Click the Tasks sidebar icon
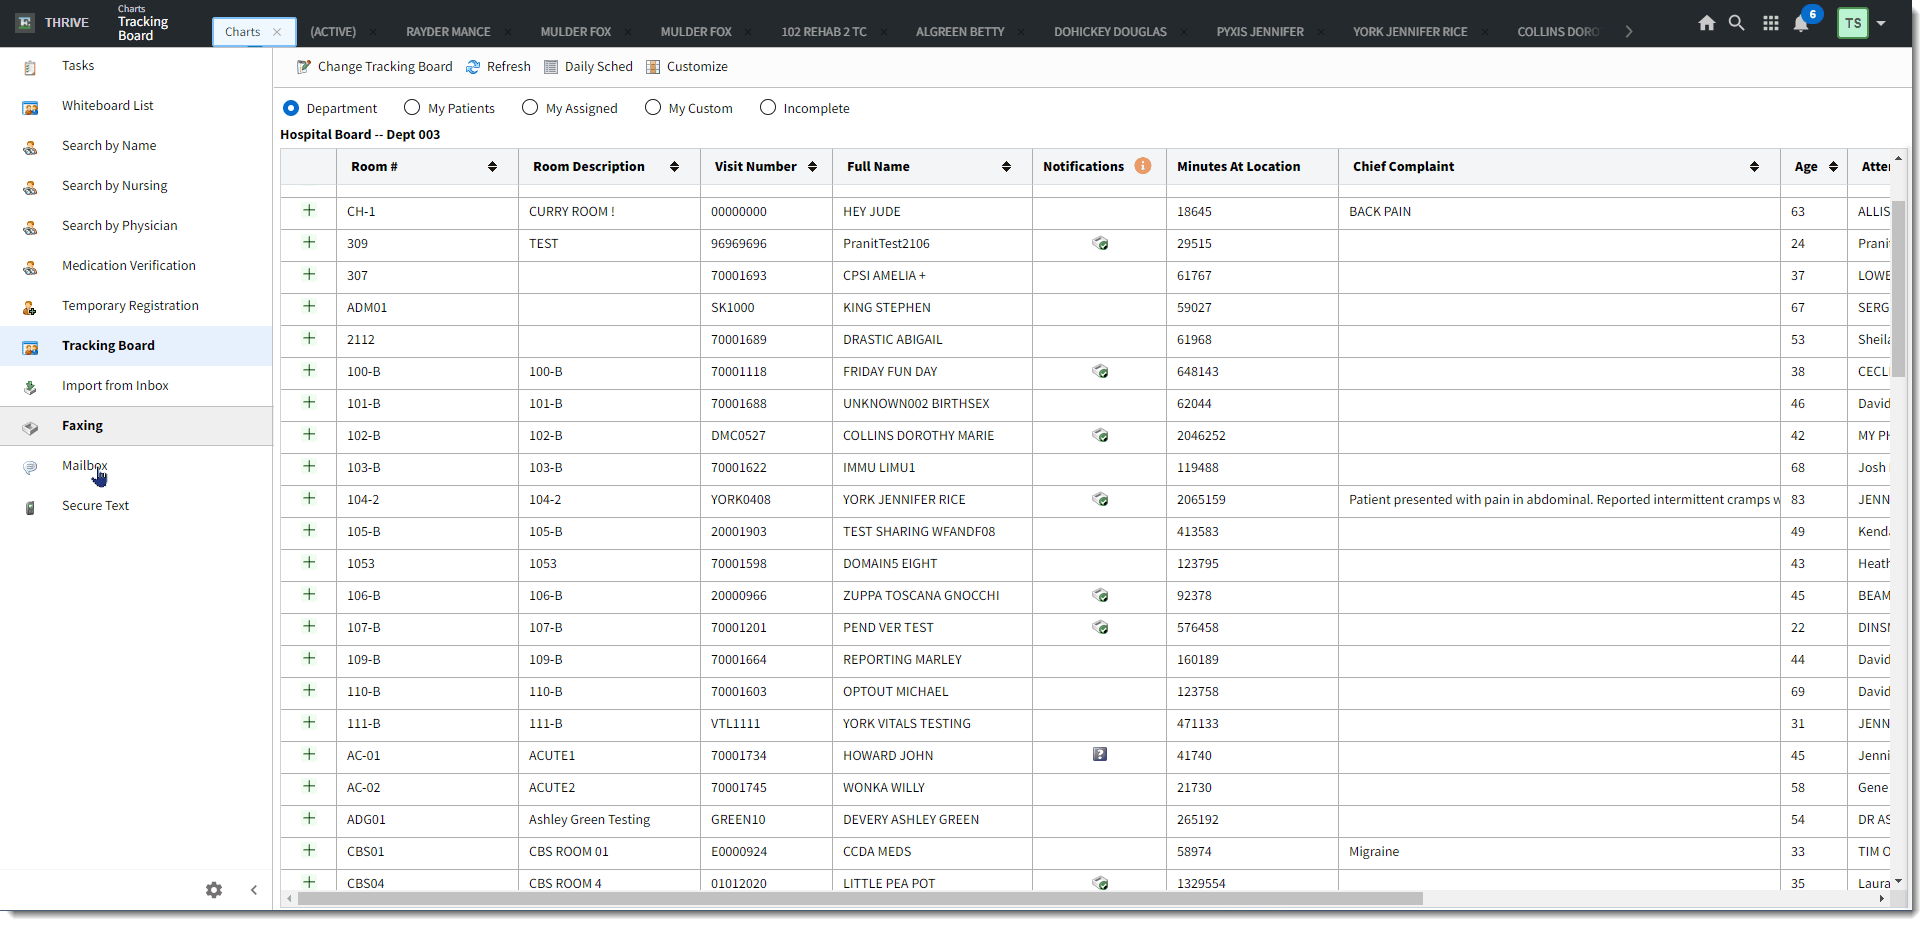Screen dimensions: 1927x926 [30, 67]
